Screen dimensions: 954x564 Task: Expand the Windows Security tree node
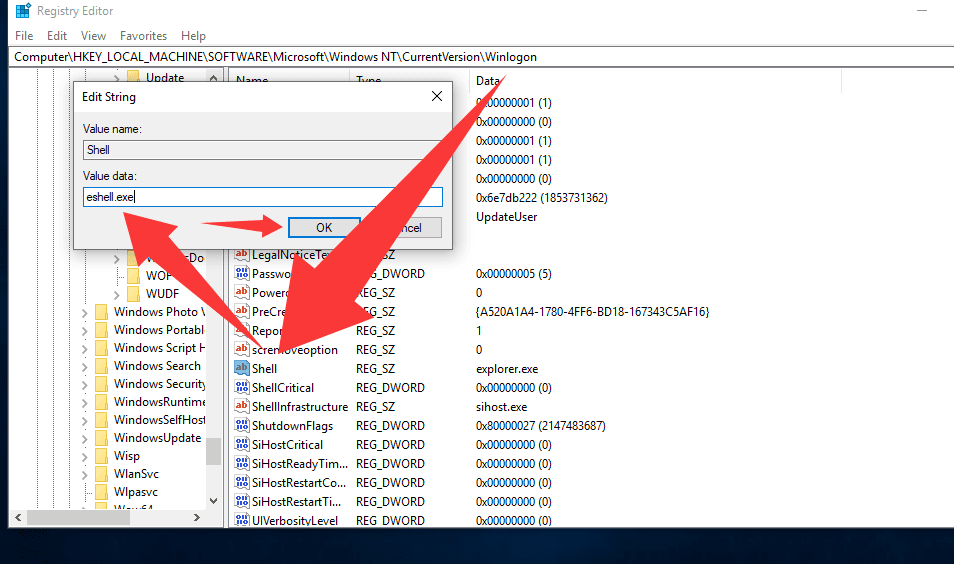point(85,385)
